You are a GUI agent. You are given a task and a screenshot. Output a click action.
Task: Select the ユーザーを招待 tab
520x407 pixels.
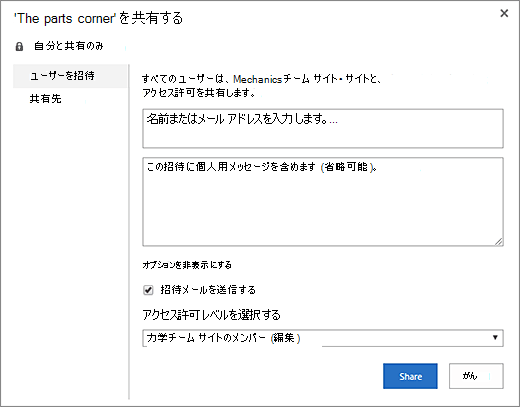70,76
